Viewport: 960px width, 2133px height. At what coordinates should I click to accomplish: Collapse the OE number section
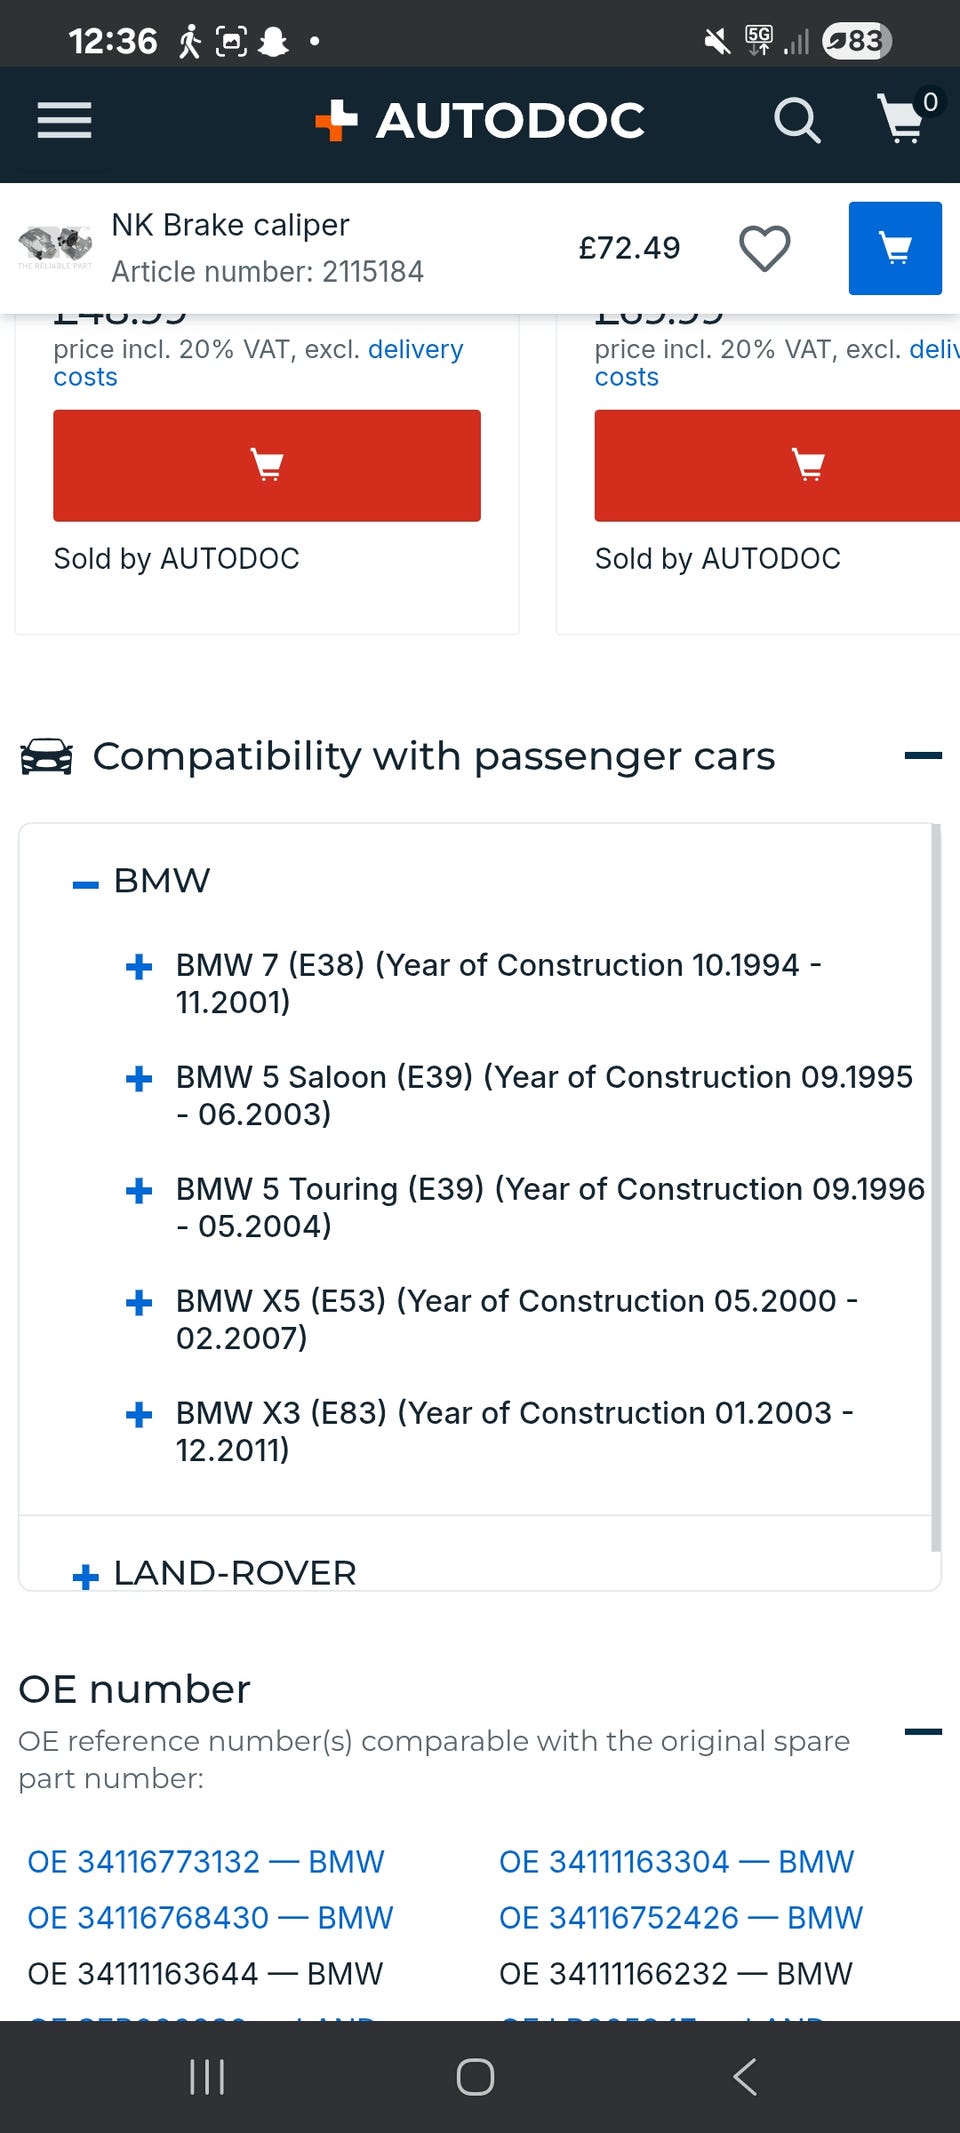click(x=922, y=1732)
